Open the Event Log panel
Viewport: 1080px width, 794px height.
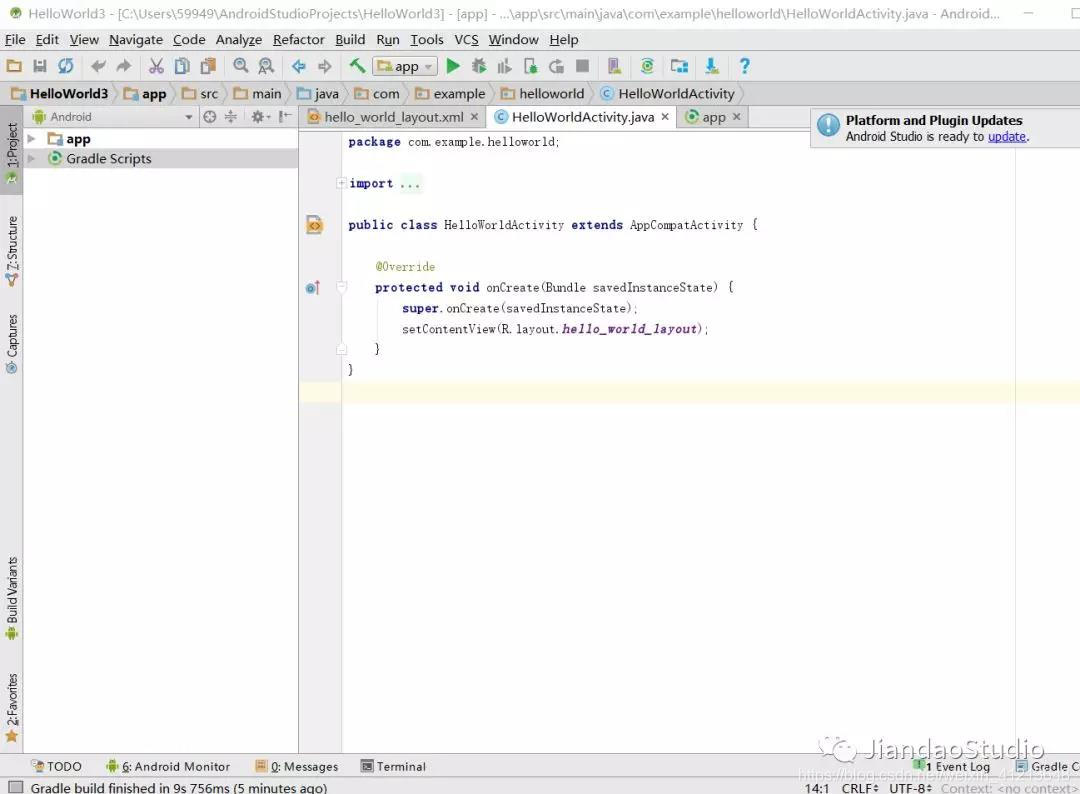(x=954, y=766)
